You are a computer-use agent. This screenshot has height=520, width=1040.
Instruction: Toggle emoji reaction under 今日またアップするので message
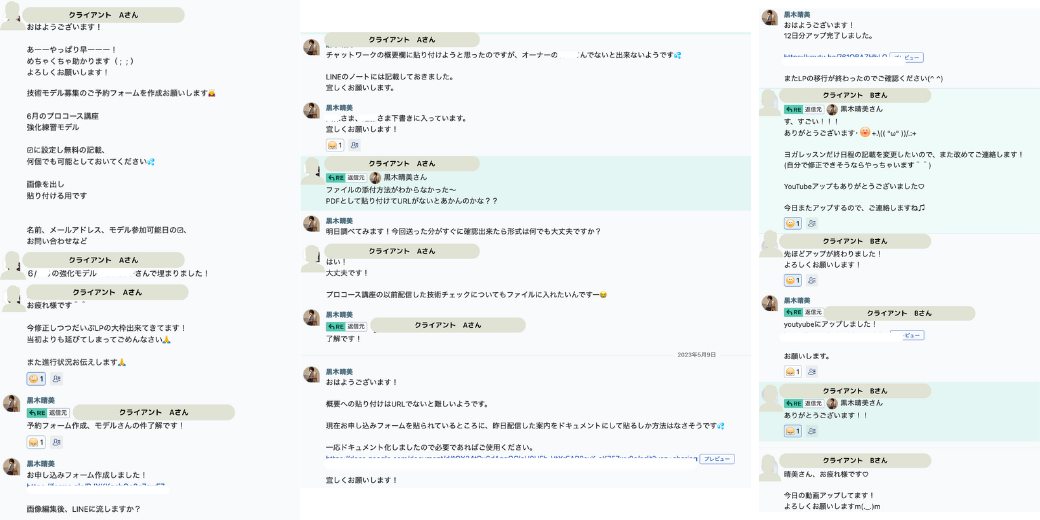[x=793, y=224]
